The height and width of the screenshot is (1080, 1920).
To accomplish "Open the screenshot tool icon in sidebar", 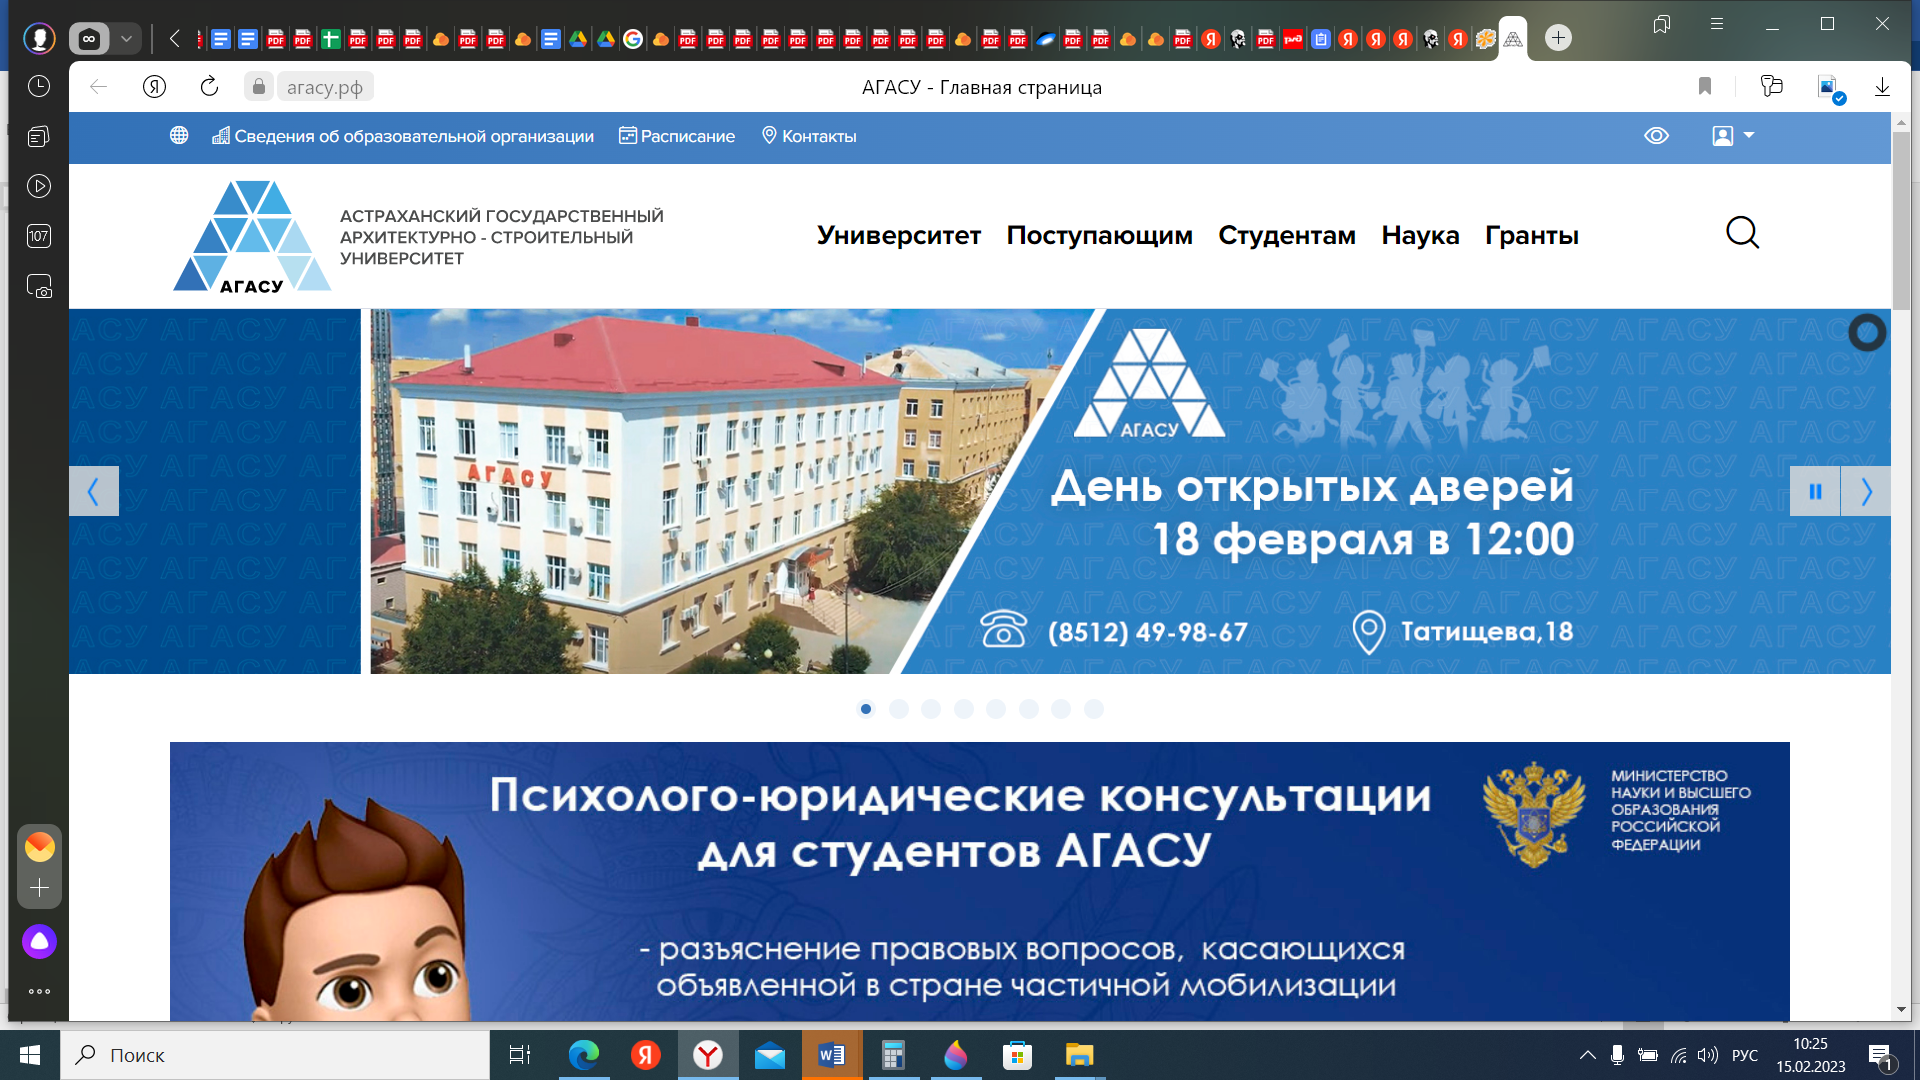I will (x=39, y=287).
